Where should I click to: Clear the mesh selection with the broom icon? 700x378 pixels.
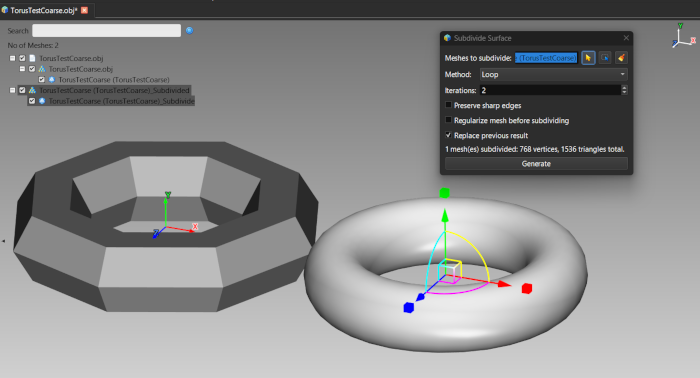621,58
